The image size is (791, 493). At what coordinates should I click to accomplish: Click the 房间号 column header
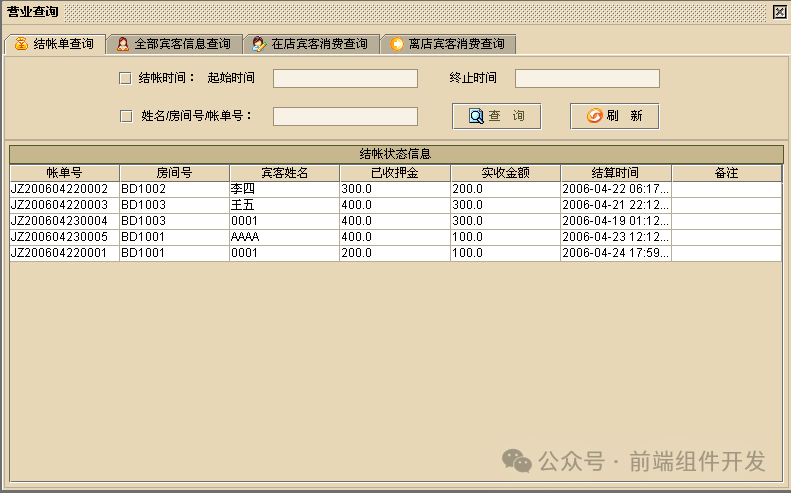(x=175, y=173)
